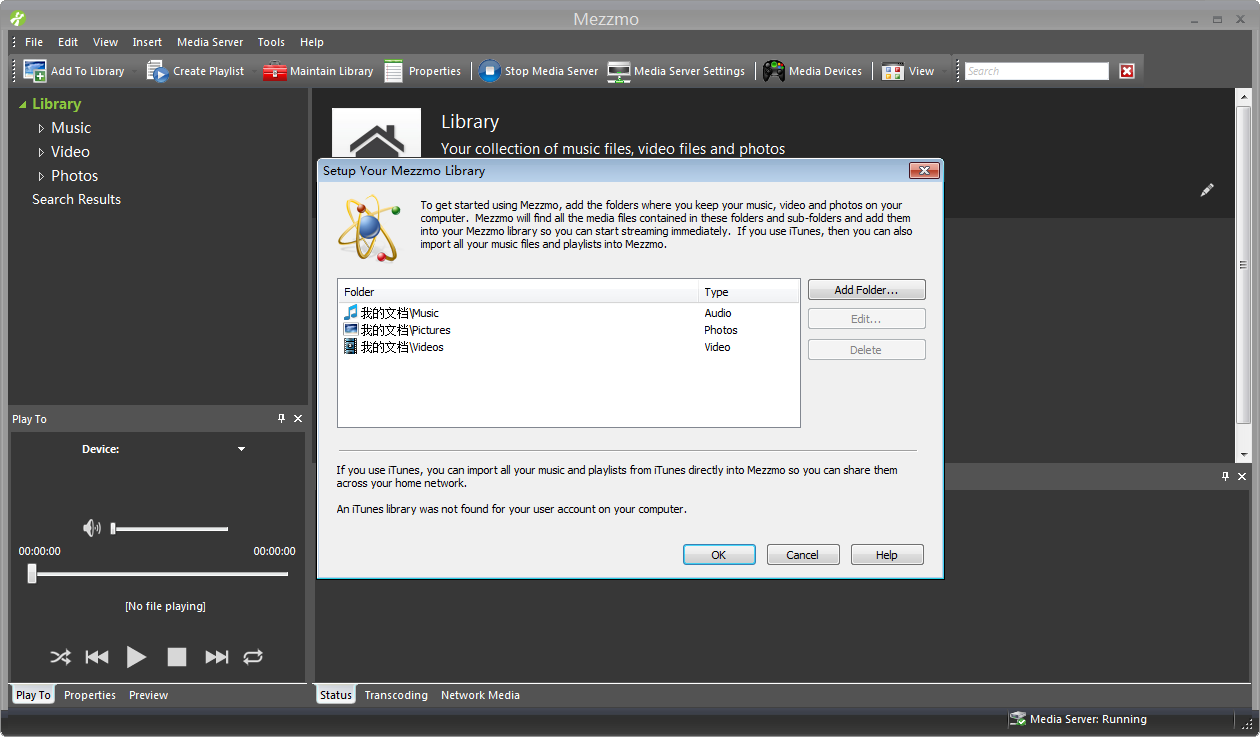Image resolution: width=1260 pixels, height=737 pixels.
Task: Switch to the Transcoding tab
Action: (396, 695)
